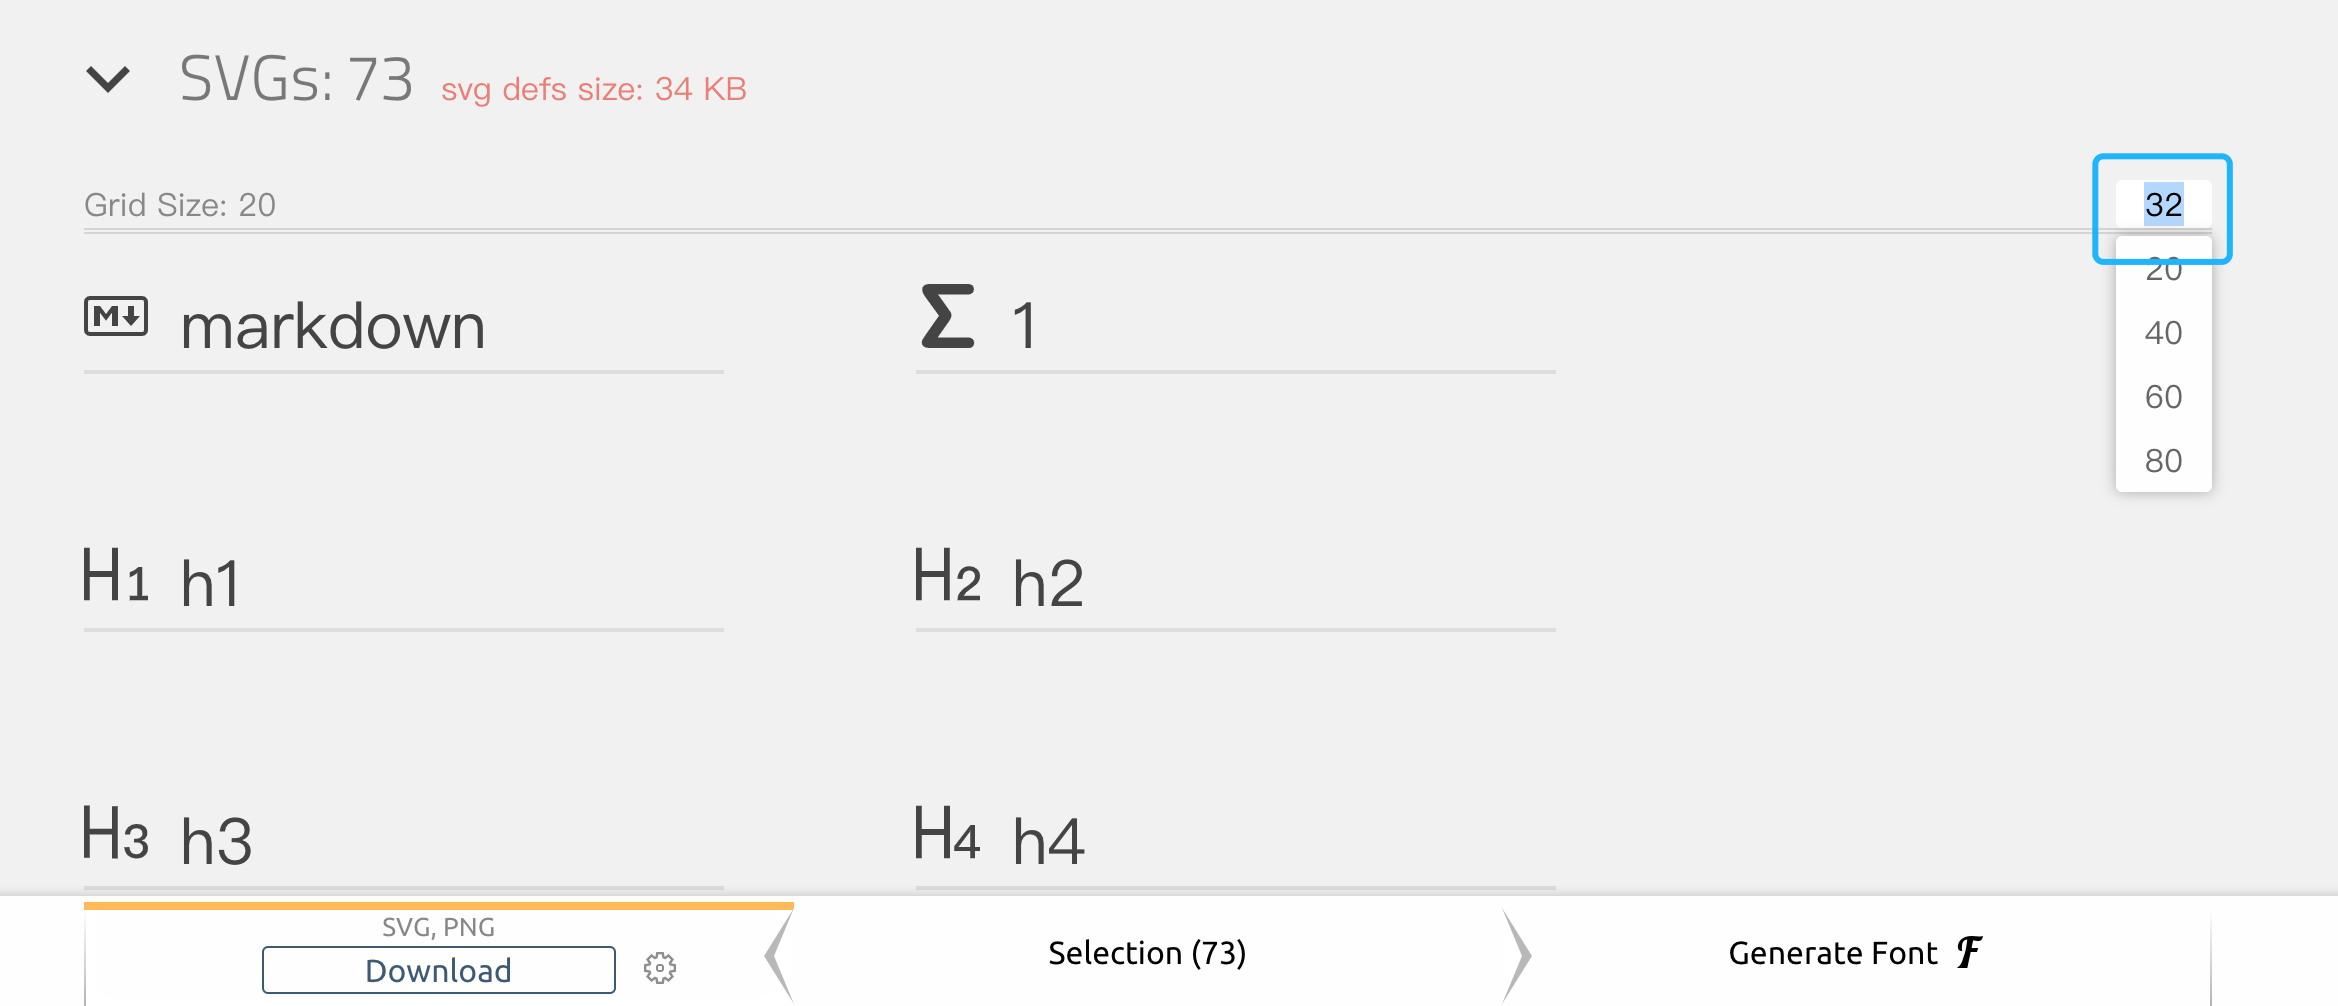Select the H4 heading icon
2338x1006 pixels.
(948, 833)
